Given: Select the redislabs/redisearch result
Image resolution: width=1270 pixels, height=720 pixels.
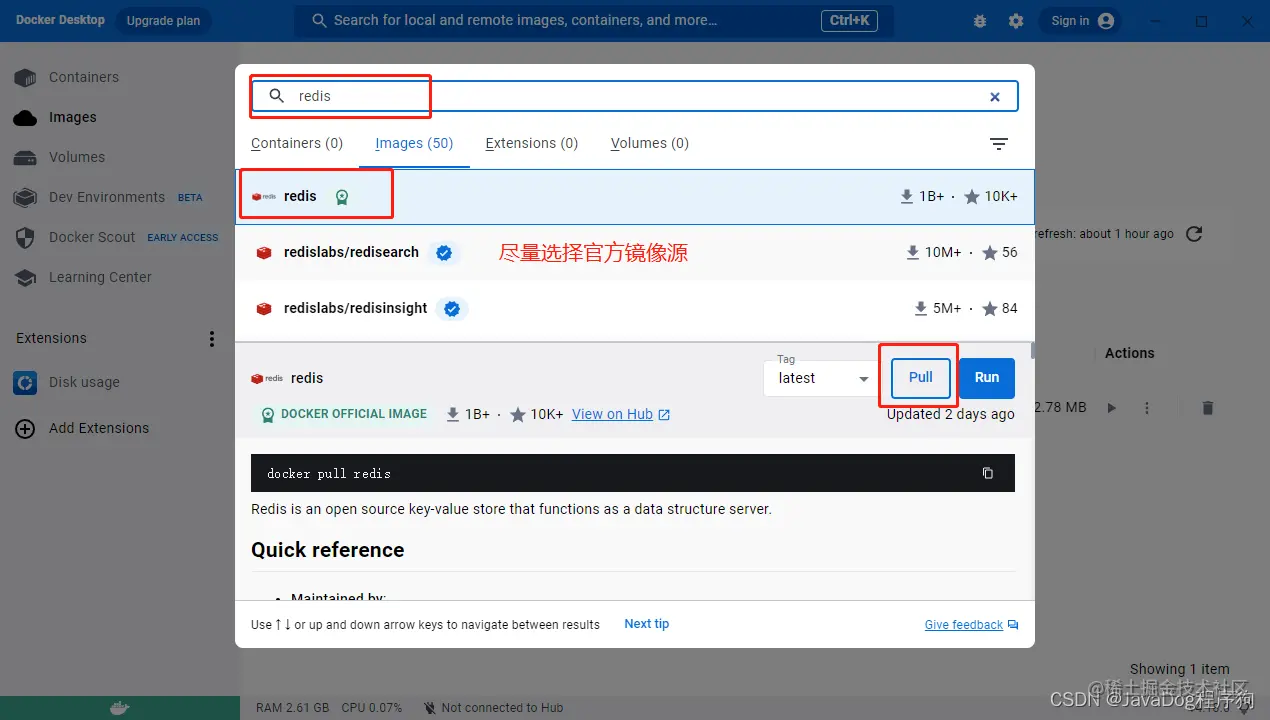Looking at the screenshot, I should [x=635, y=253].
